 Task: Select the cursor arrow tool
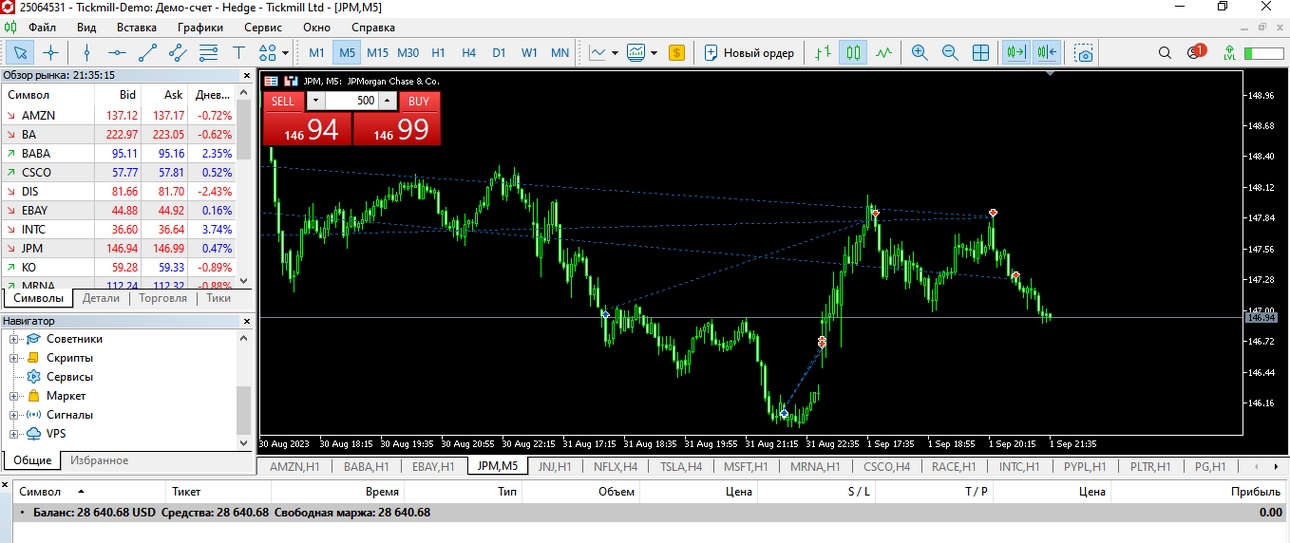pos(20,52)
